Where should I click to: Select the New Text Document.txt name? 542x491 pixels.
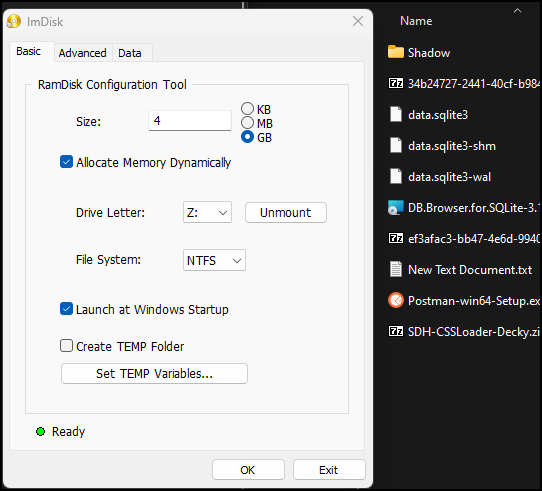(x=470, y=269)
